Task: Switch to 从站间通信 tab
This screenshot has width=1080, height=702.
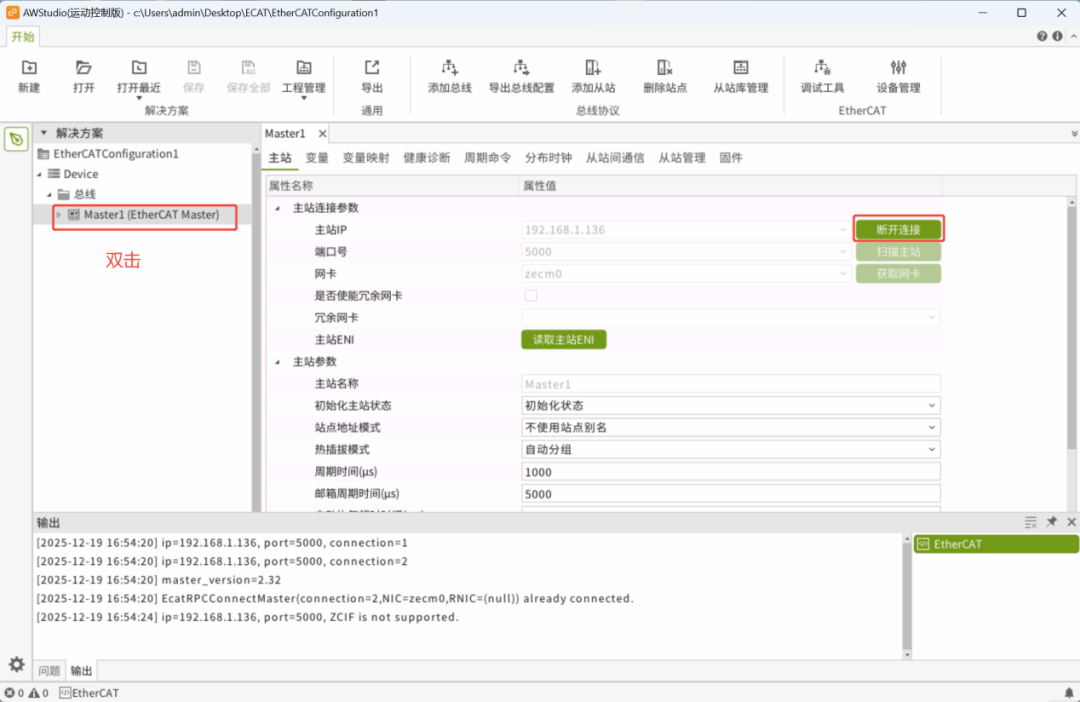Action: (614, 158)
